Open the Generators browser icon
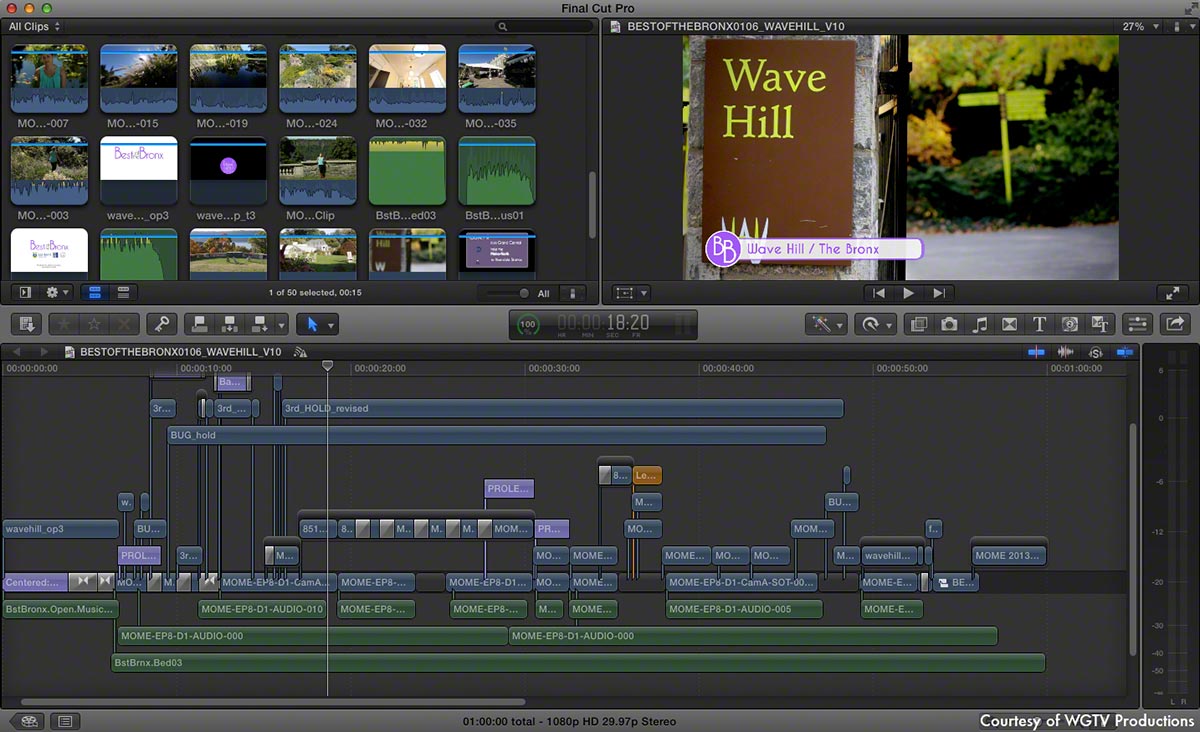The width and height of the screenshot is (1200, 732). click(x=1070, y=324)
